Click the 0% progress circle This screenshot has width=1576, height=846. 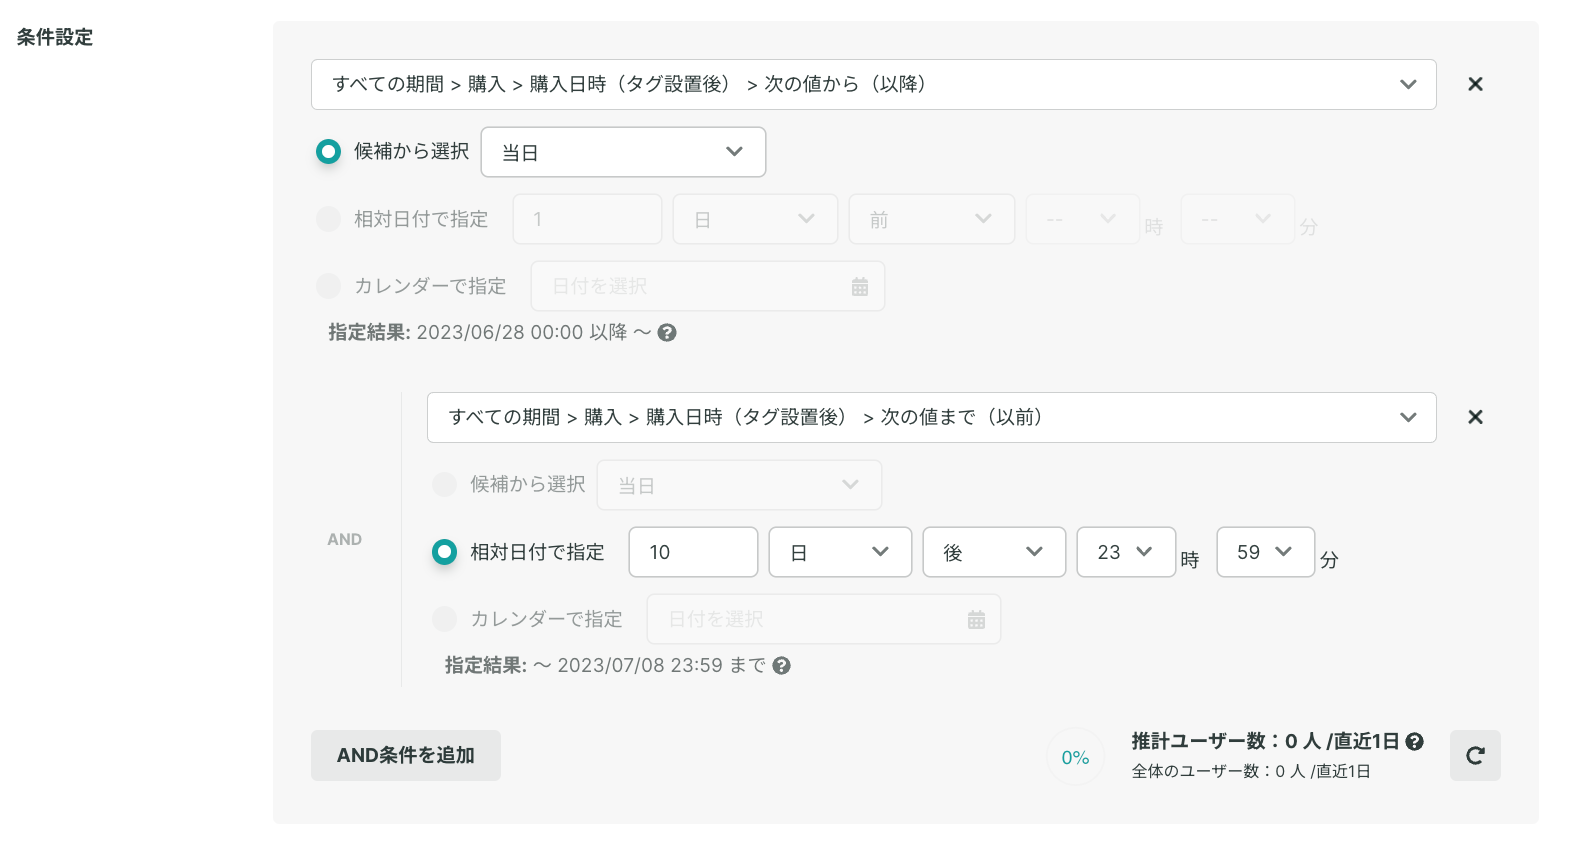(1075, 757)
